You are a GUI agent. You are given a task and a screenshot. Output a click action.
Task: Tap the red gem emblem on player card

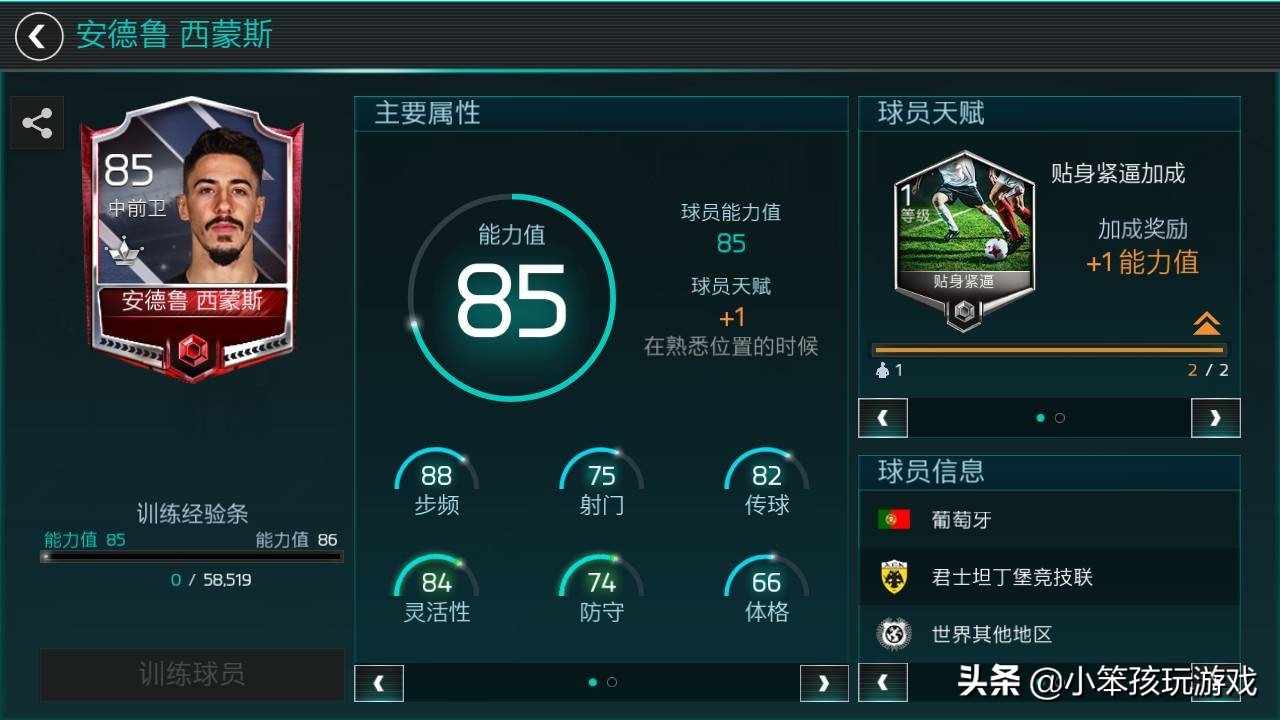click(x=192, y=351)
